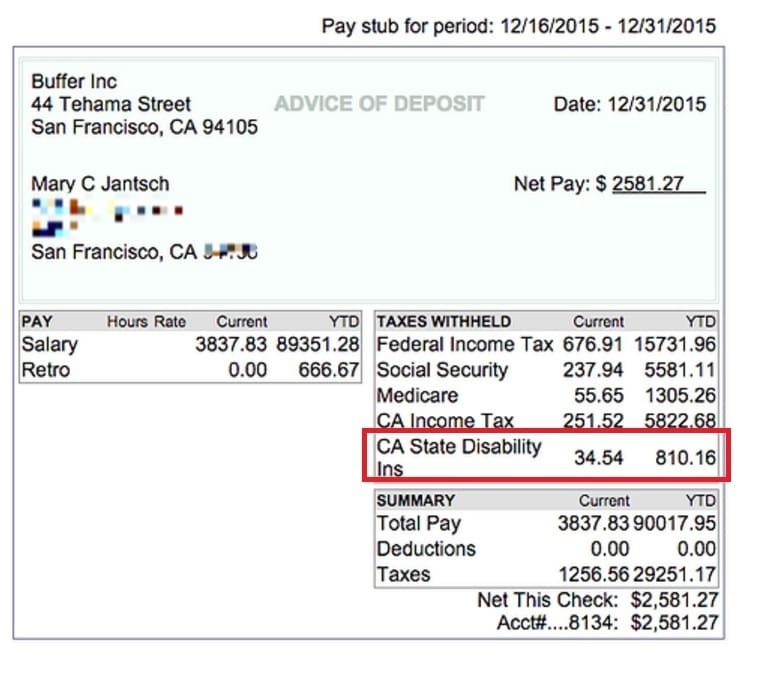Screen dimensions: 761x675
Task: Select the Federal Income Tax row
Action: (x=546, y=345)
